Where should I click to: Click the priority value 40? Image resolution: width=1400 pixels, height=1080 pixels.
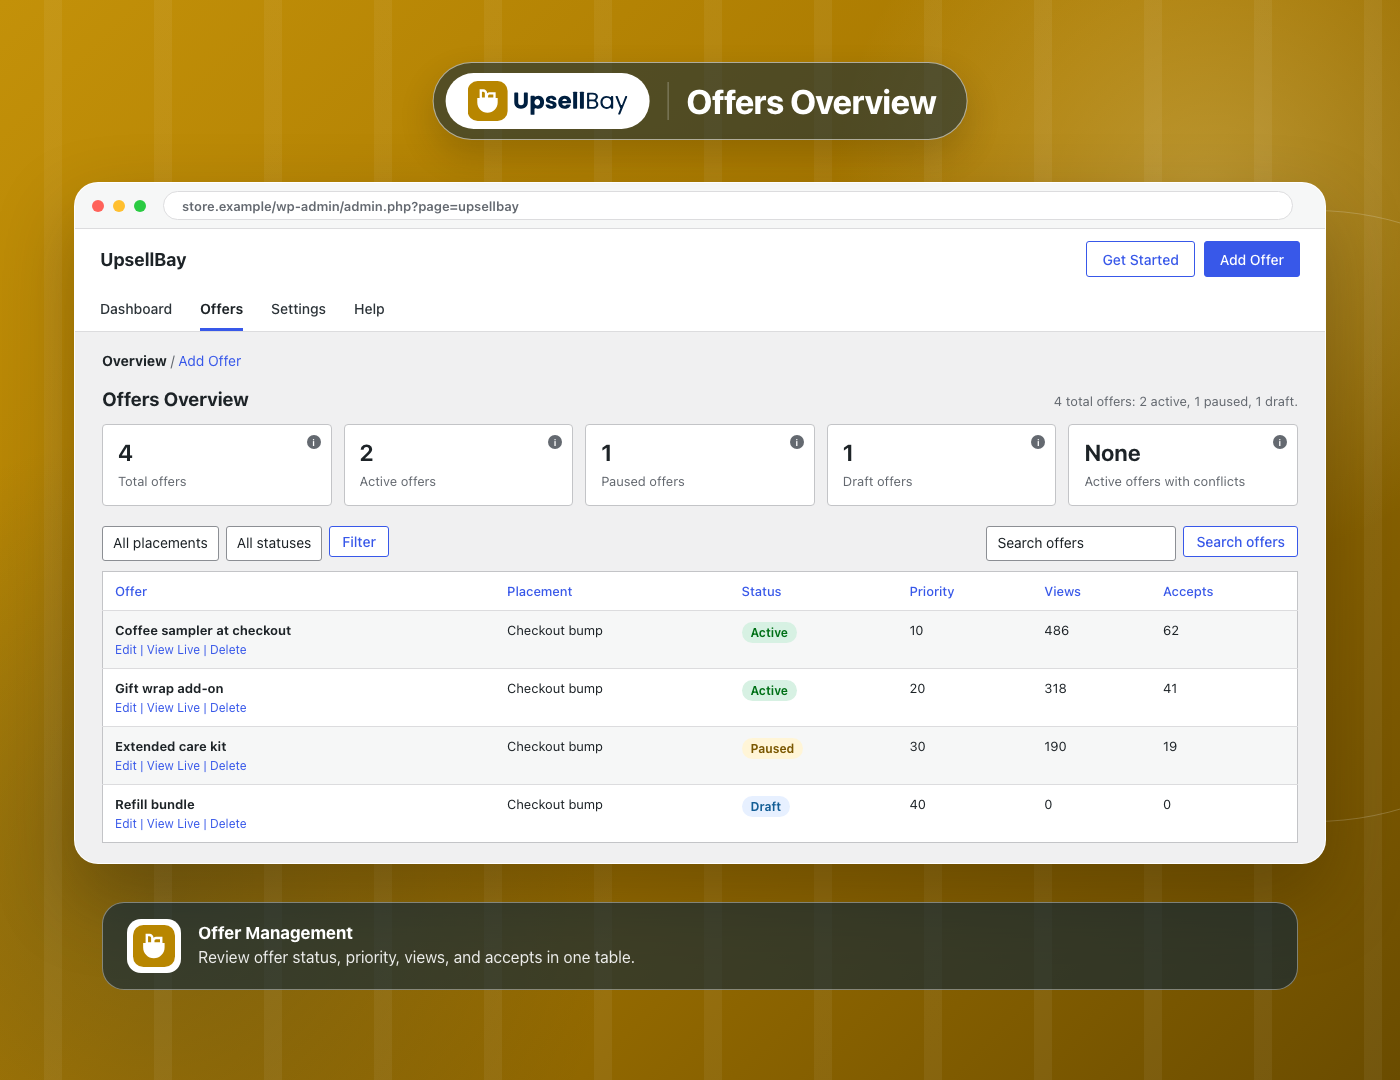coord(917,805)
